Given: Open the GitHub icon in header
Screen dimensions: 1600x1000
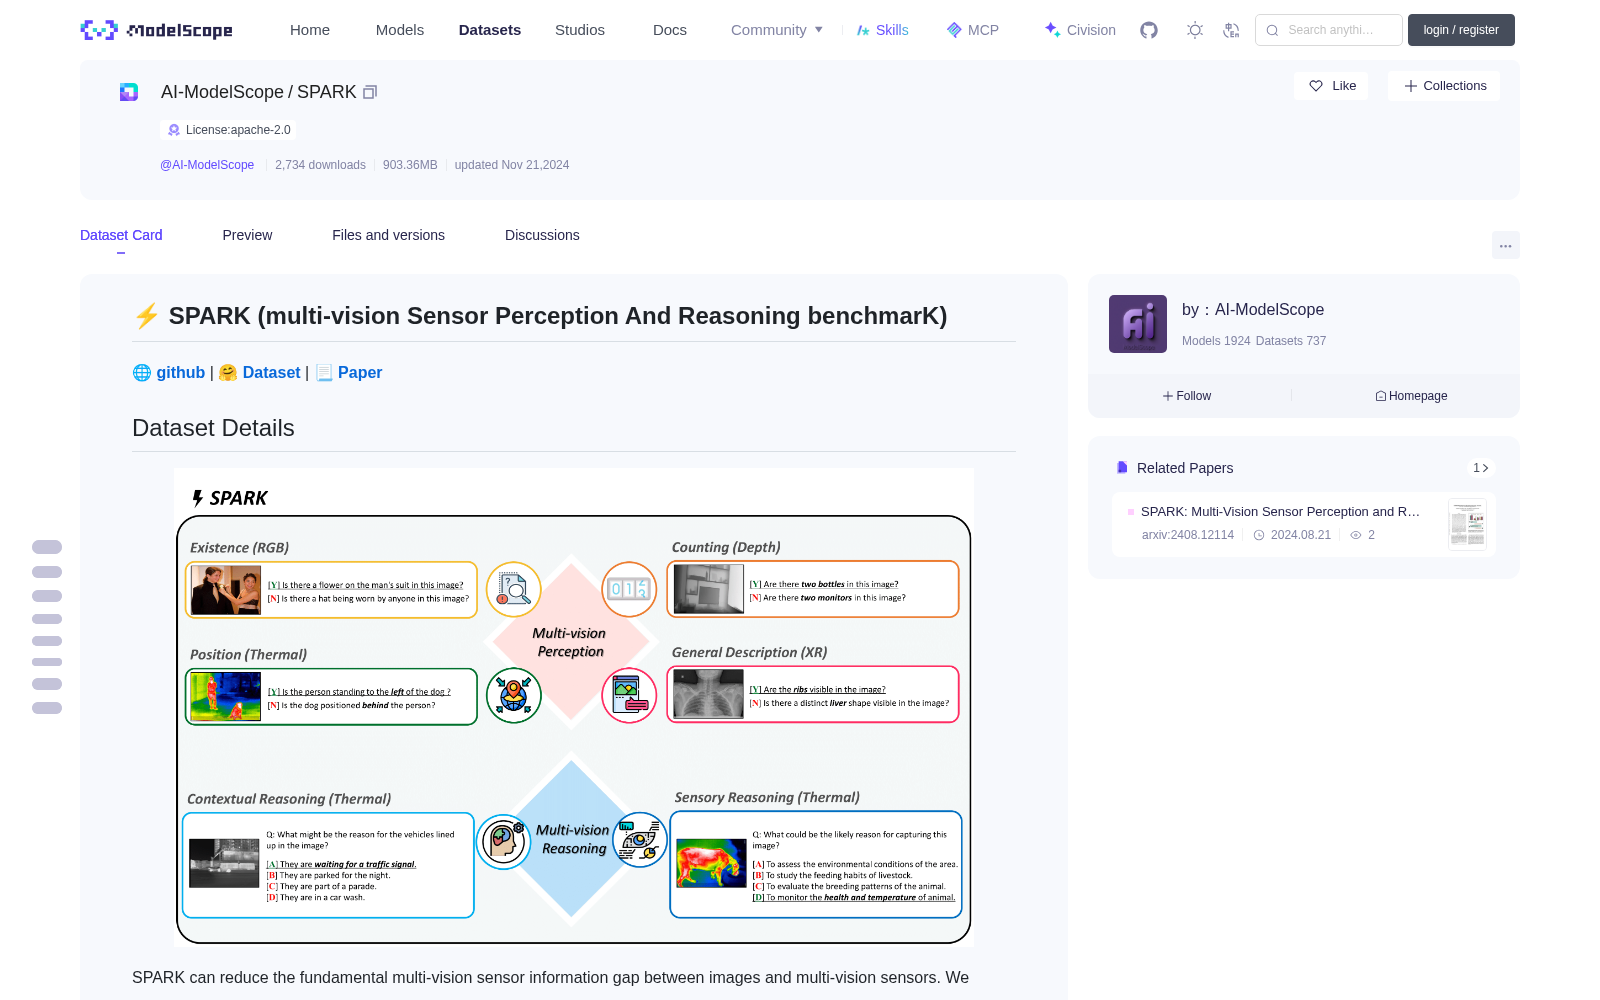Looking at the screenshot, I should pos(1149,30).
